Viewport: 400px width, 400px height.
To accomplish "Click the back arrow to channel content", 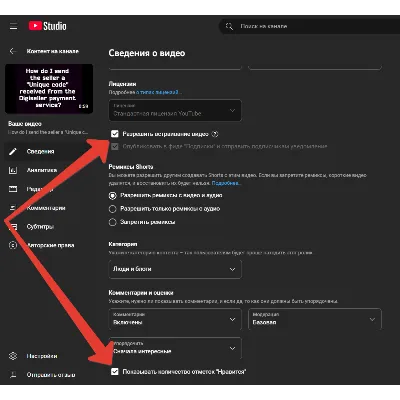I will [x=13, y=51].
